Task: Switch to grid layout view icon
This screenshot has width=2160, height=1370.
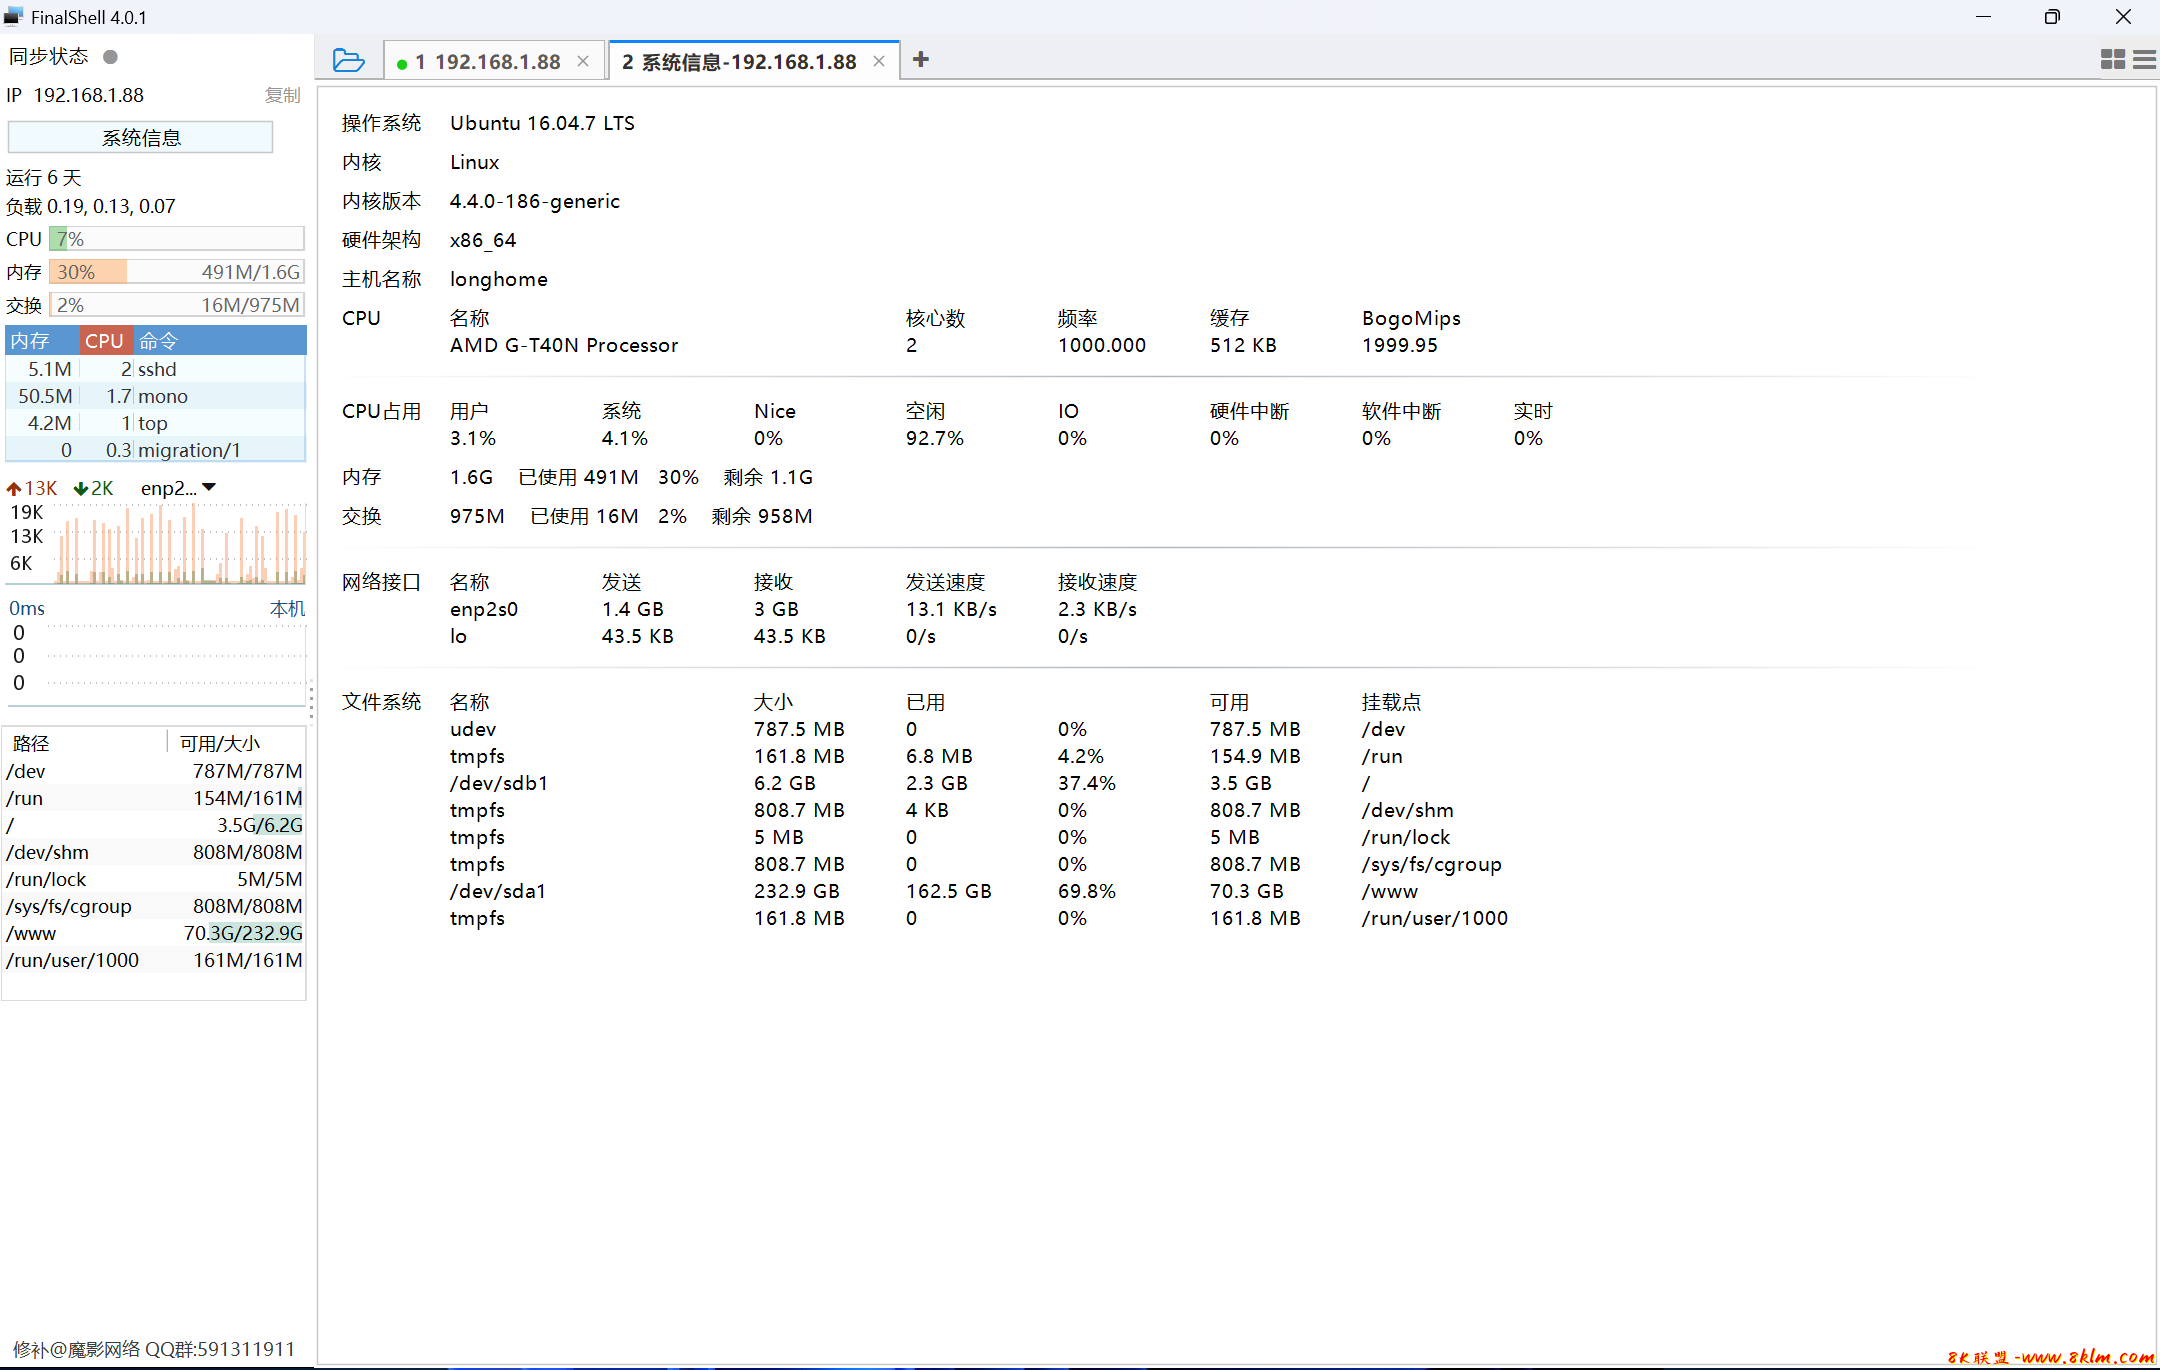Action: pyautogui.click(x=2113, y=60)
